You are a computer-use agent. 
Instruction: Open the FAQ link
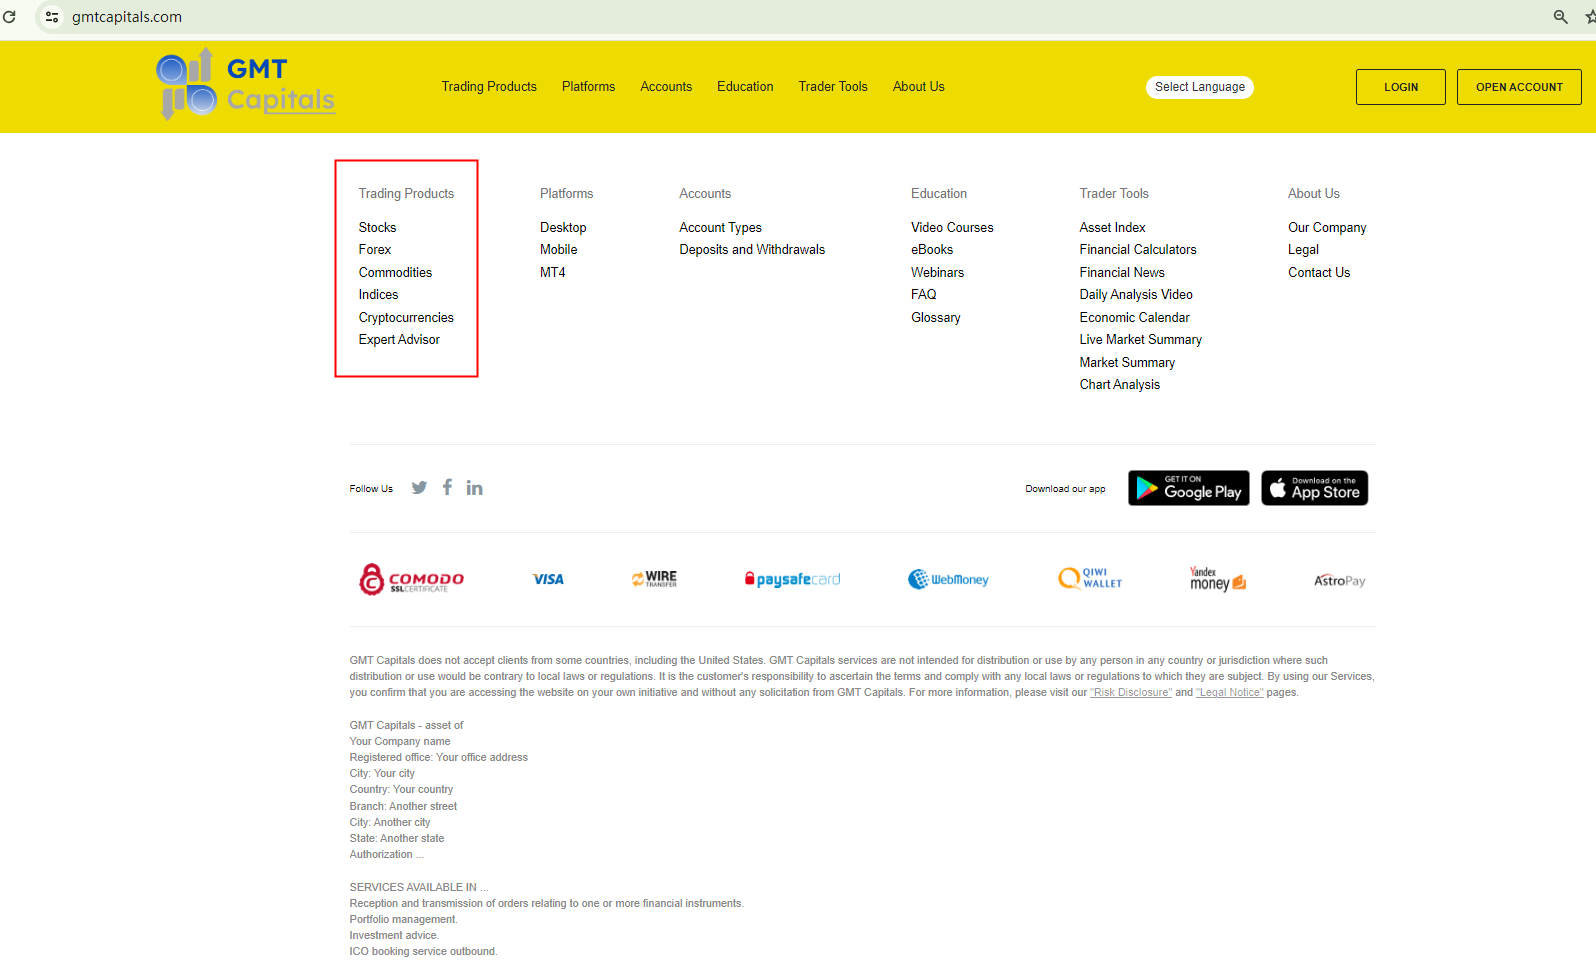(x=924, y=295)
